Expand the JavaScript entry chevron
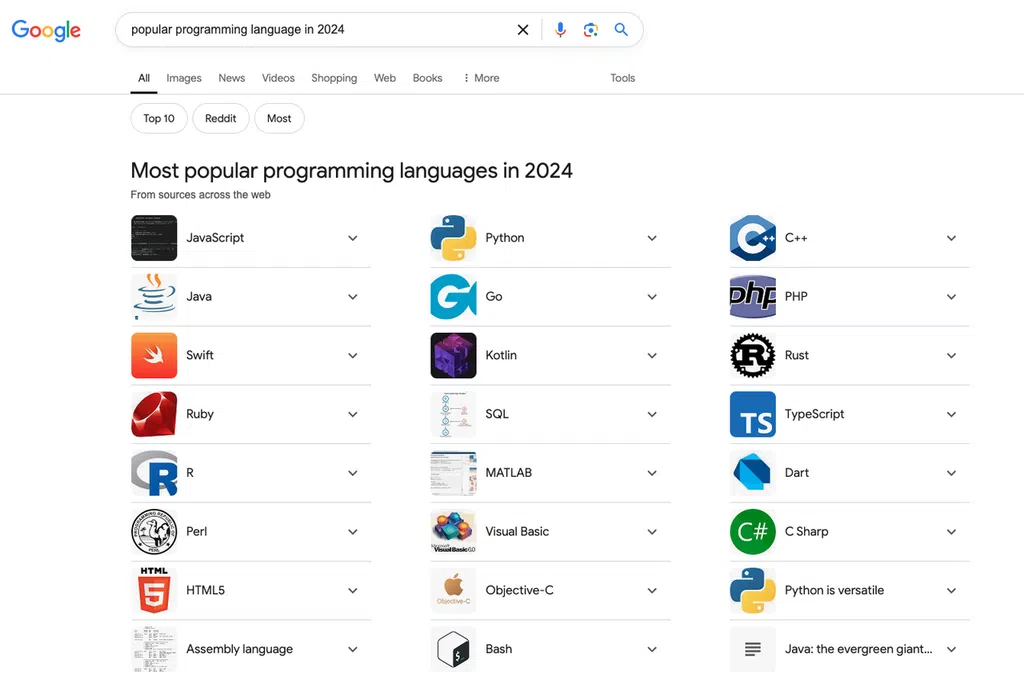The width and height of the screenshot is (1024, 676). pyautogui.click(x=353, y=238)
